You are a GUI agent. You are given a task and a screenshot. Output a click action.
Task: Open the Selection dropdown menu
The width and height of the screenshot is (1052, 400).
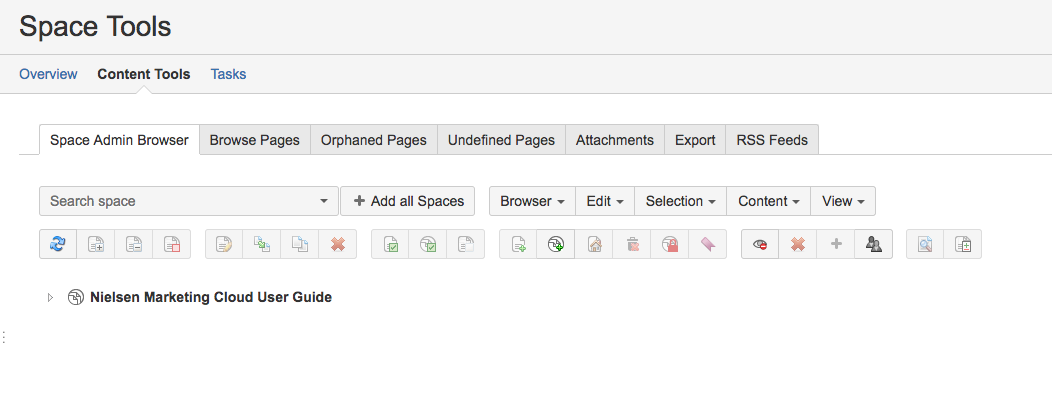coord(680,201)
